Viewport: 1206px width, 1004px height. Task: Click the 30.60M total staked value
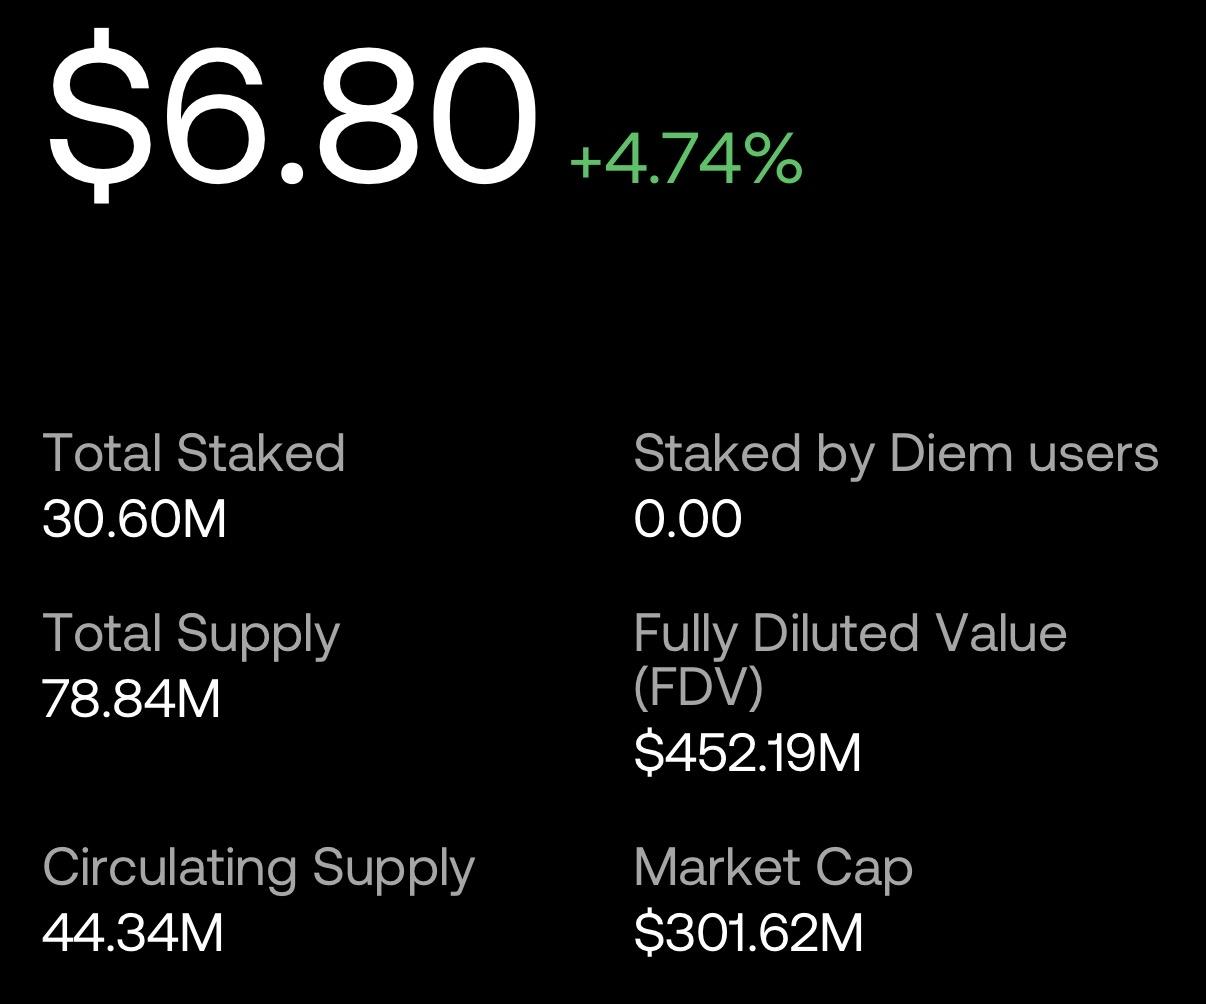point(135,519)
